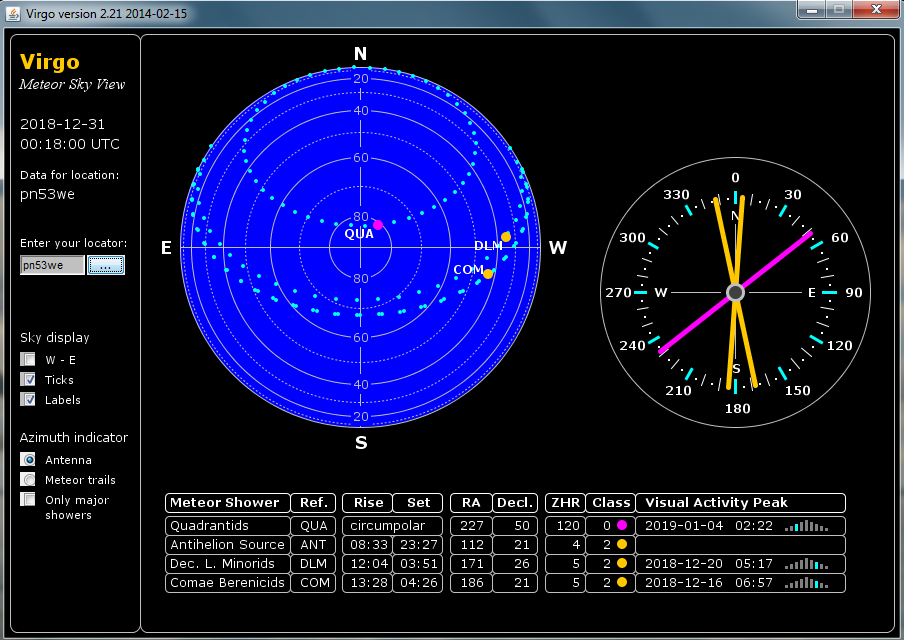Click the 12:04 rise time cell

[x=368, y=564]
